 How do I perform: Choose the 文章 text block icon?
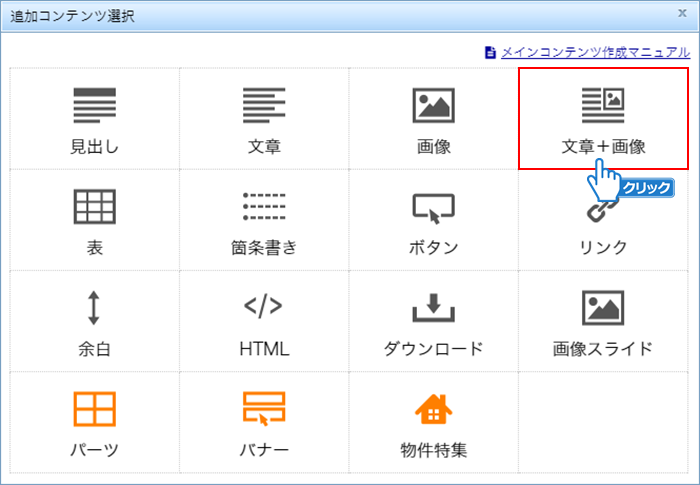pyautogui.click(x=264, y=105)
